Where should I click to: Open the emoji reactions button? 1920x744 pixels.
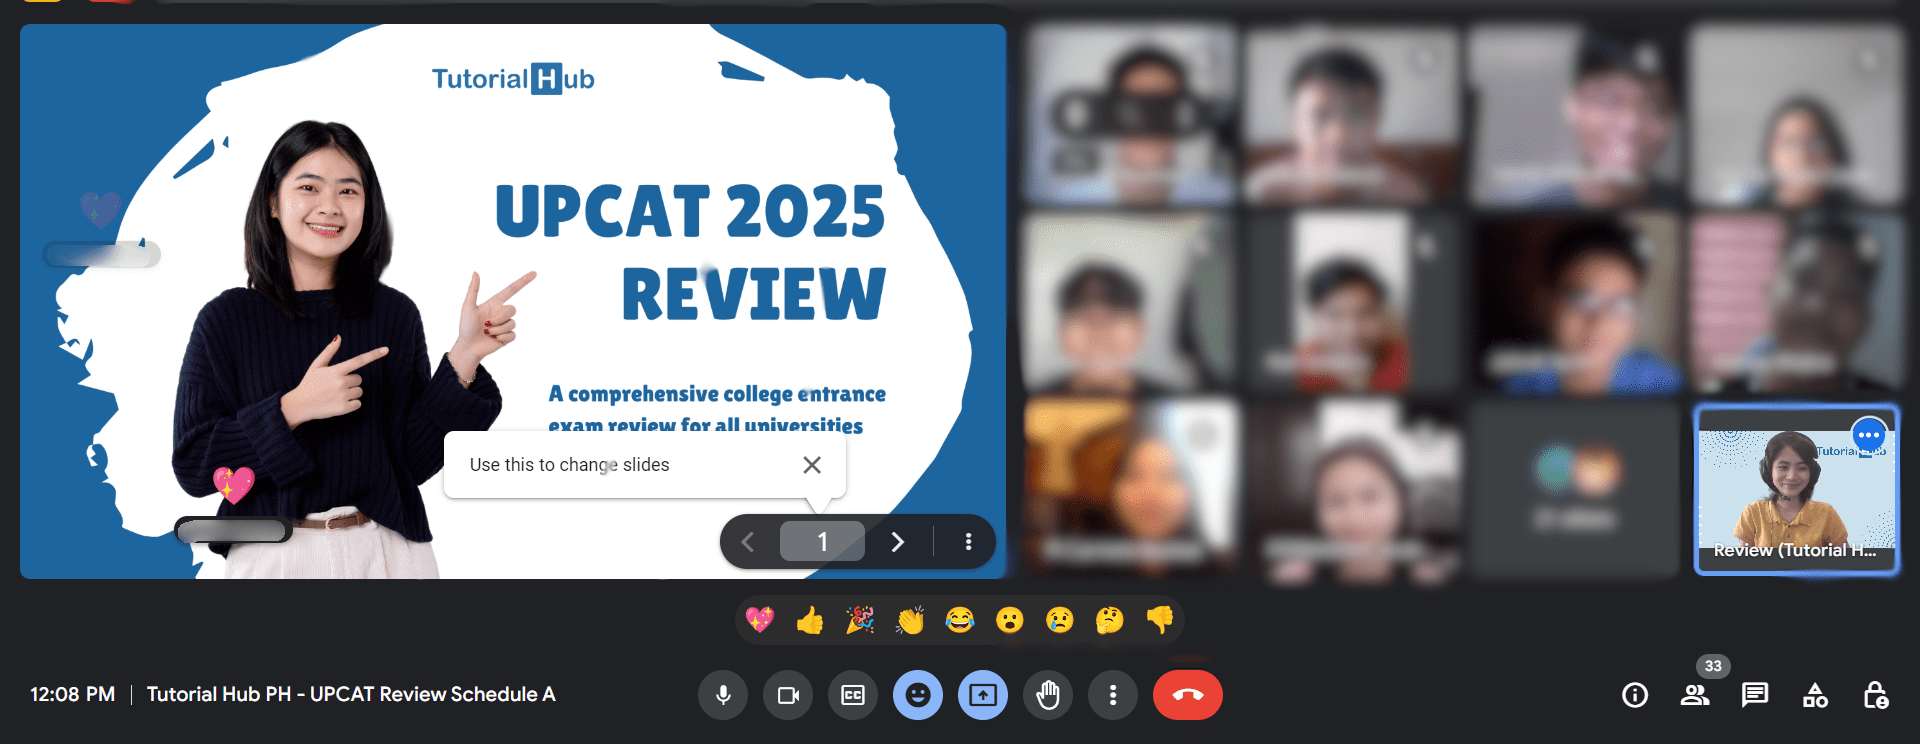(x=918, y=695)
